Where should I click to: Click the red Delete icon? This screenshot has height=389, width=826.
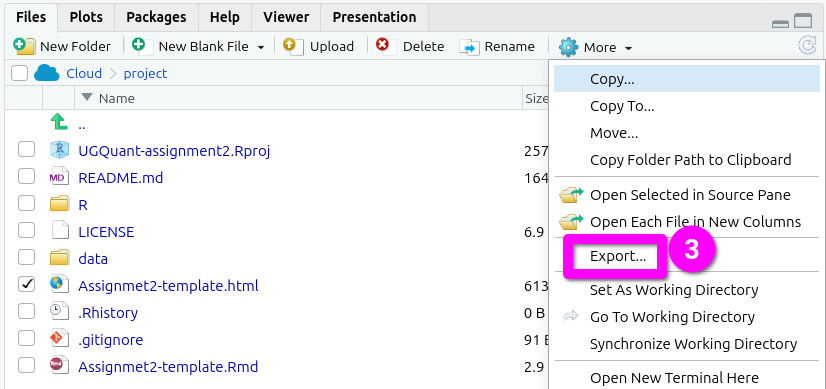[x=382, y=45]
